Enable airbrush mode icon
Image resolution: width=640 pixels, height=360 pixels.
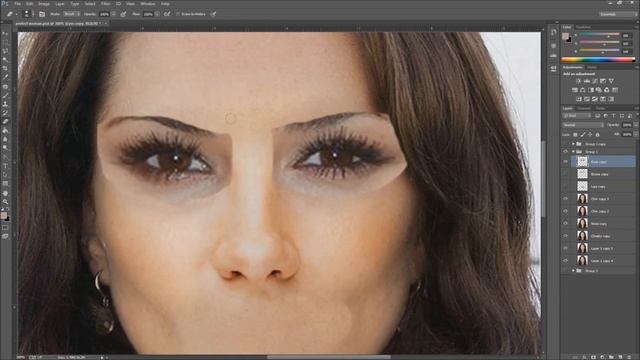pyautogui.click(x=167, y=14)
